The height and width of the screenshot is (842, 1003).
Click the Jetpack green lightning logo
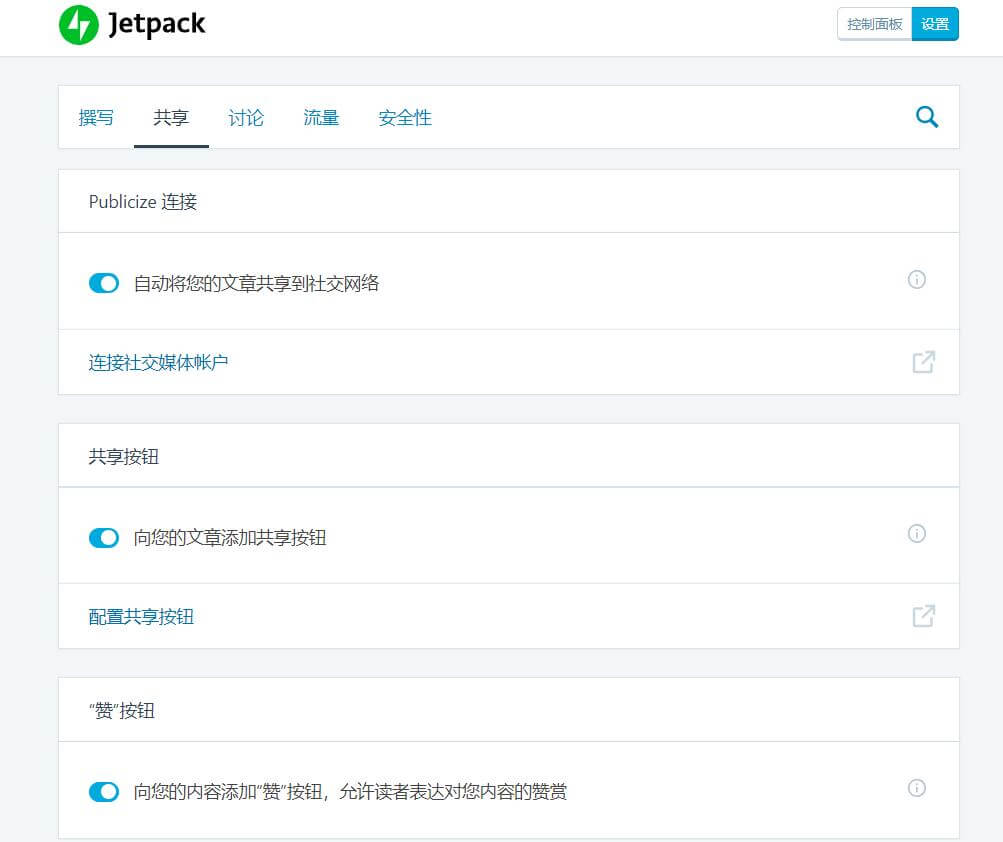[x=79, y=25]
